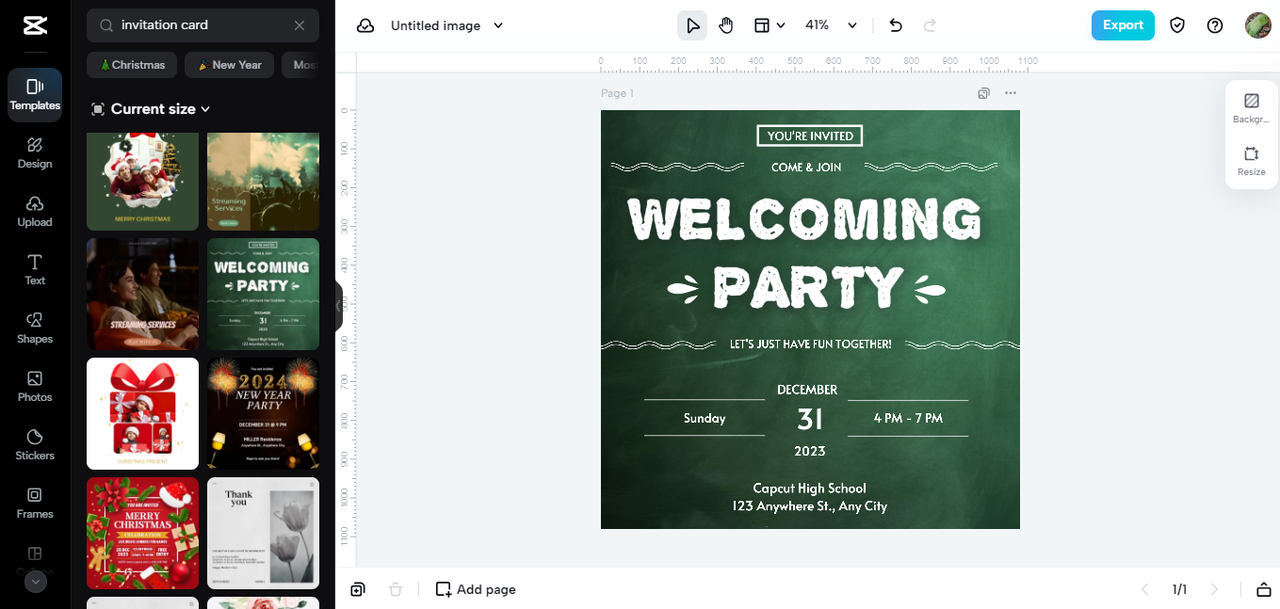Select the PARTY heading text
The height and width of the screenshot is (609, 1280).
807,287
